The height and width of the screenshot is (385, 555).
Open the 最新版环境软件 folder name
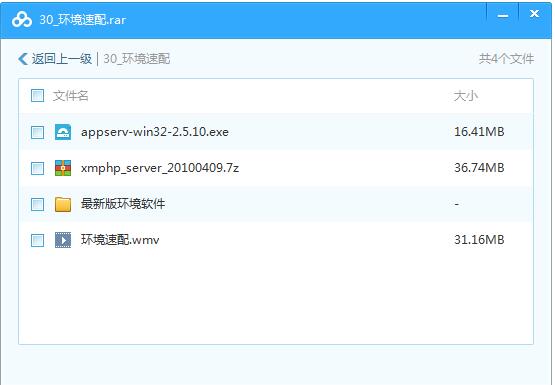123,204
